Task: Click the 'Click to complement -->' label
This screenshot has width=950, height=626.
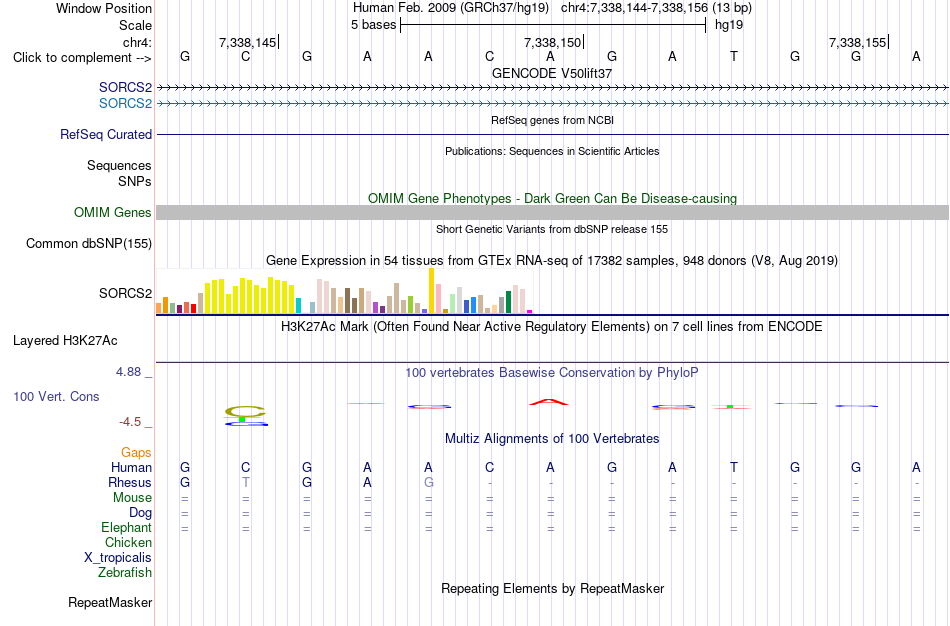Action: coord(82,58)
